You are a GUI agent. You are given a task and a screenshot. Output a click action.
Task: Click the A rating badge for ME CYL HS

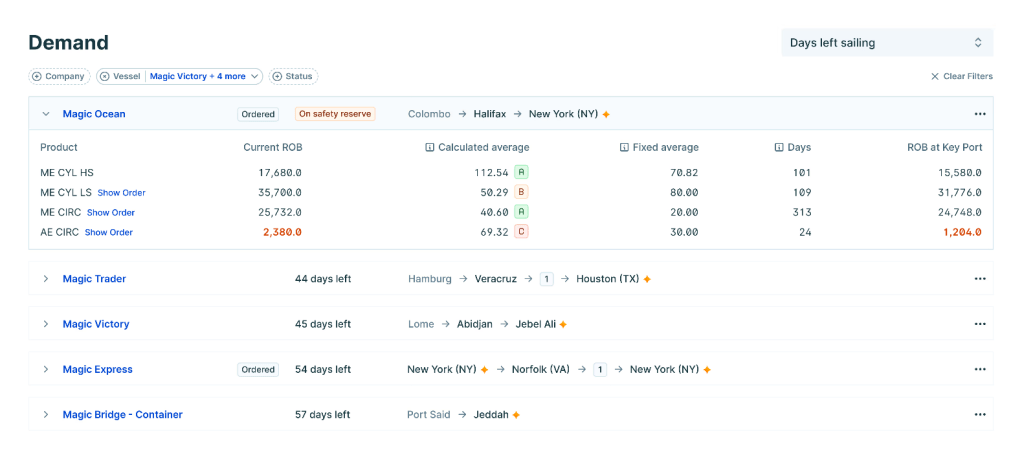point(521,173)
